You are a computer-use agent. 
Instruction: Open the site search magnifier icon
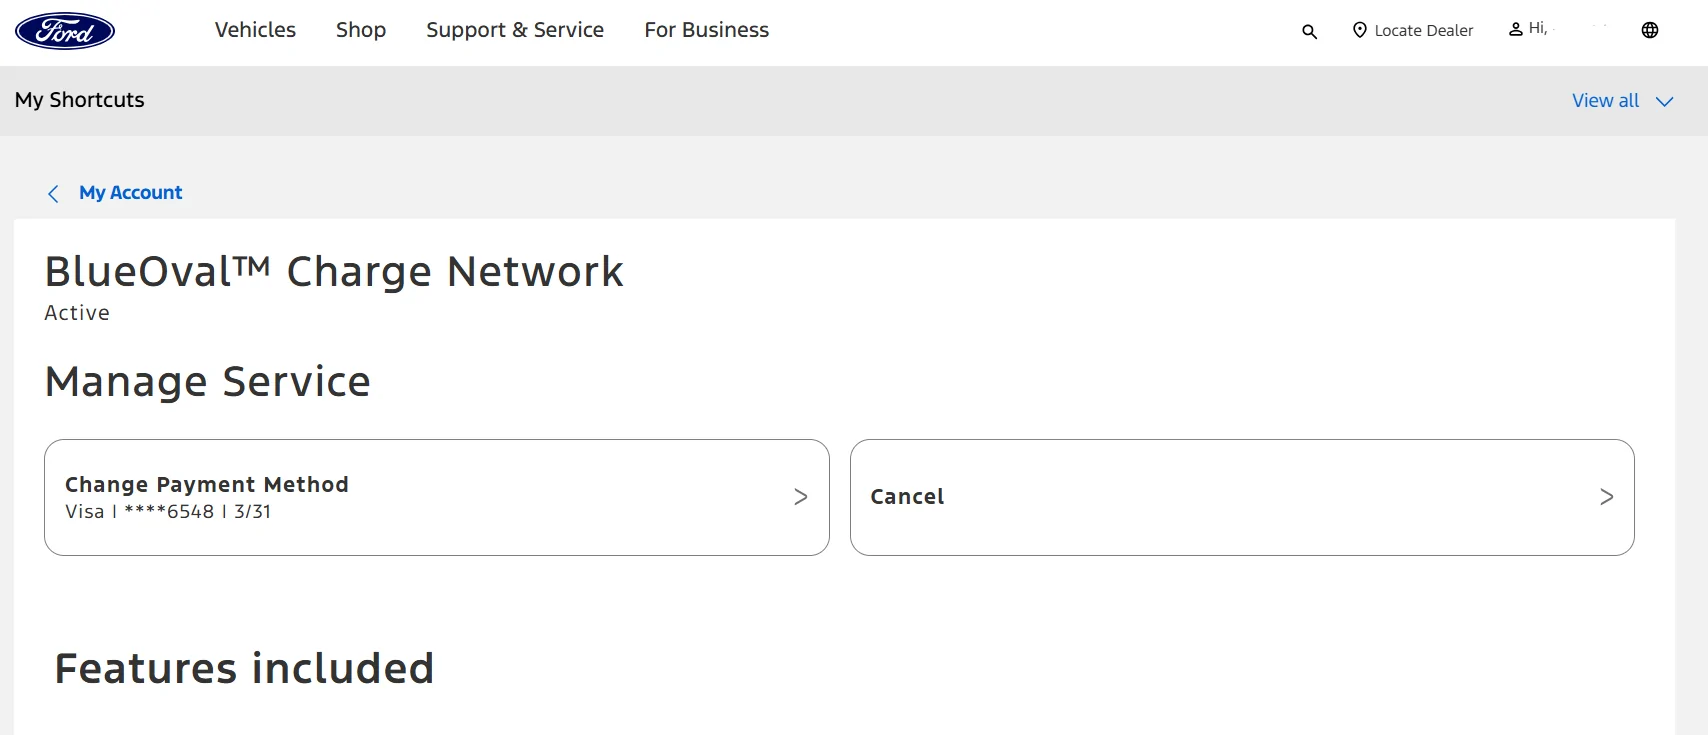pyautogui.click(x=1309, y=32)
